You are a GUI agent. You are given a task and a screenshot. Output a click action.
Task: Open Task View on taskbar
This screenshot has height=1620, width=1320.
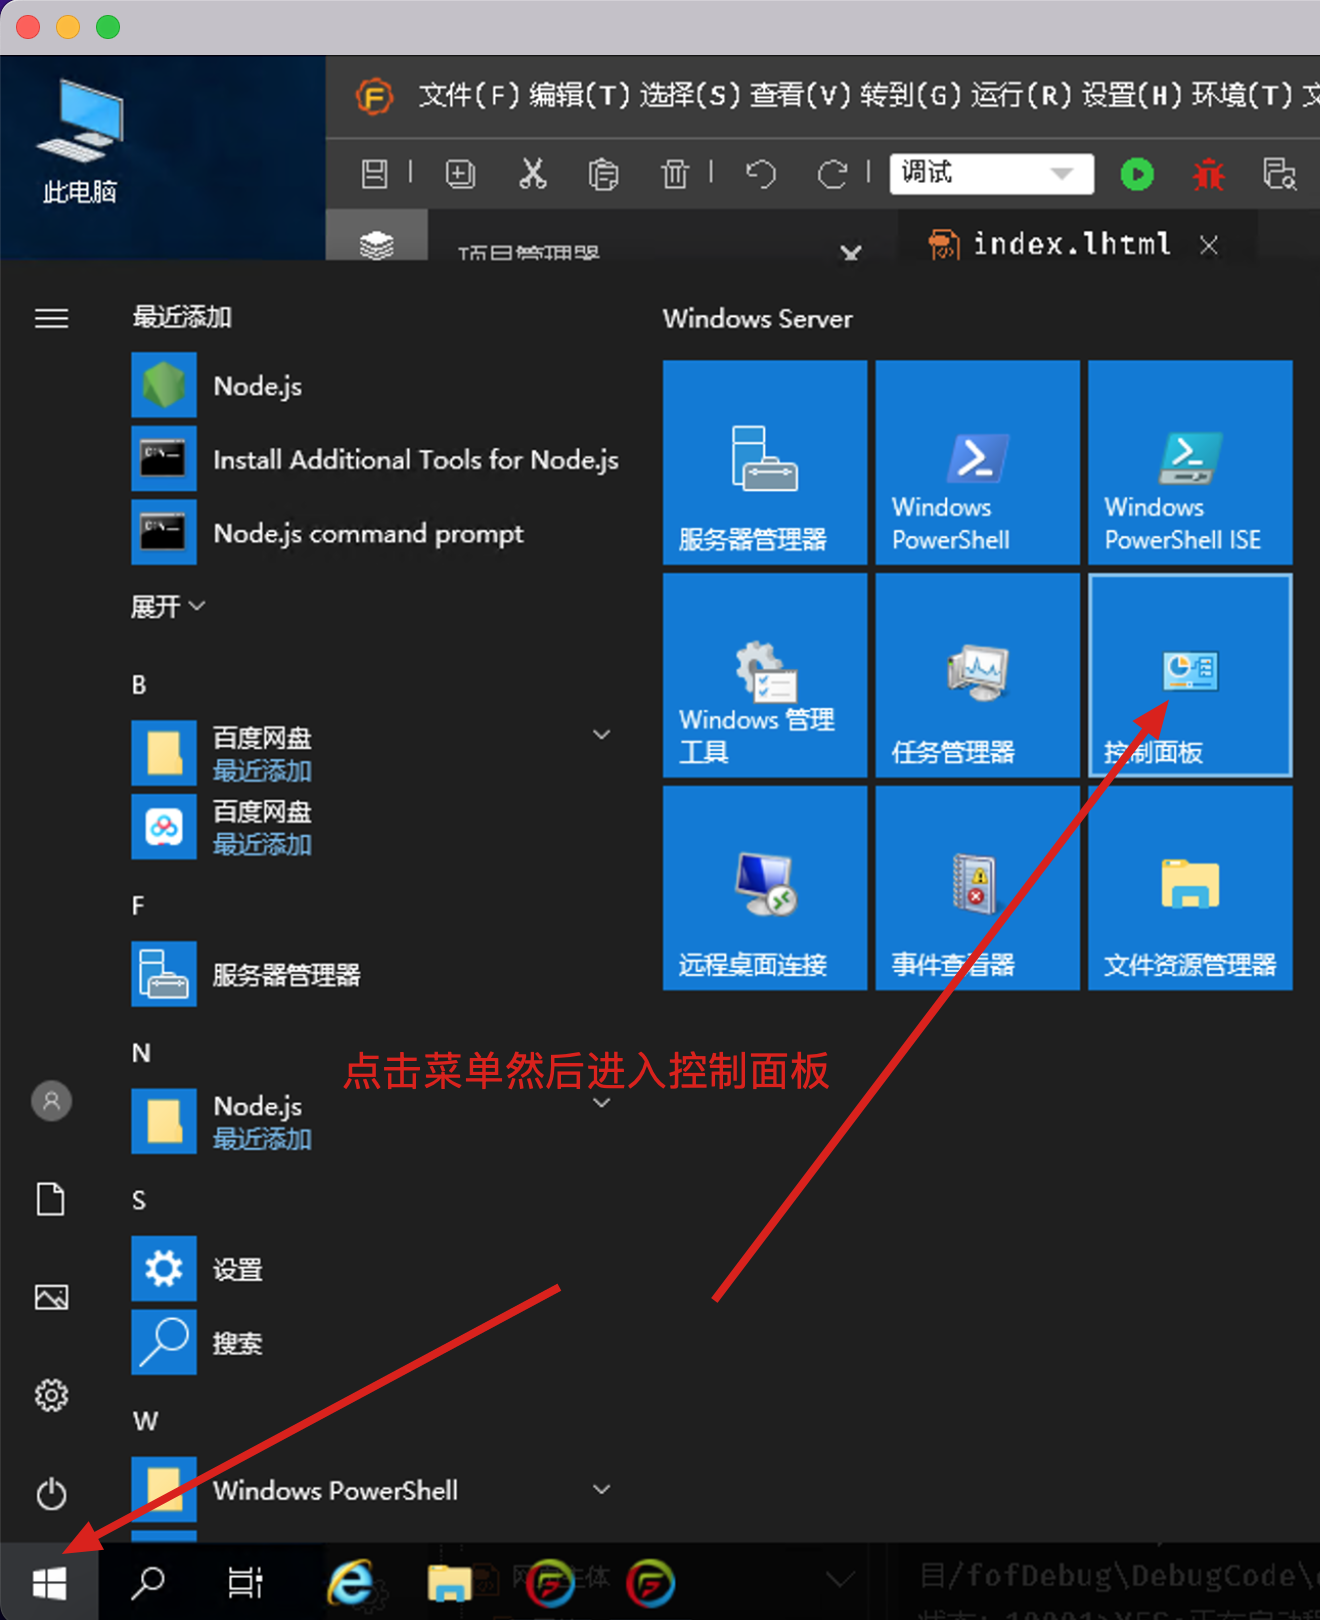245,1582
